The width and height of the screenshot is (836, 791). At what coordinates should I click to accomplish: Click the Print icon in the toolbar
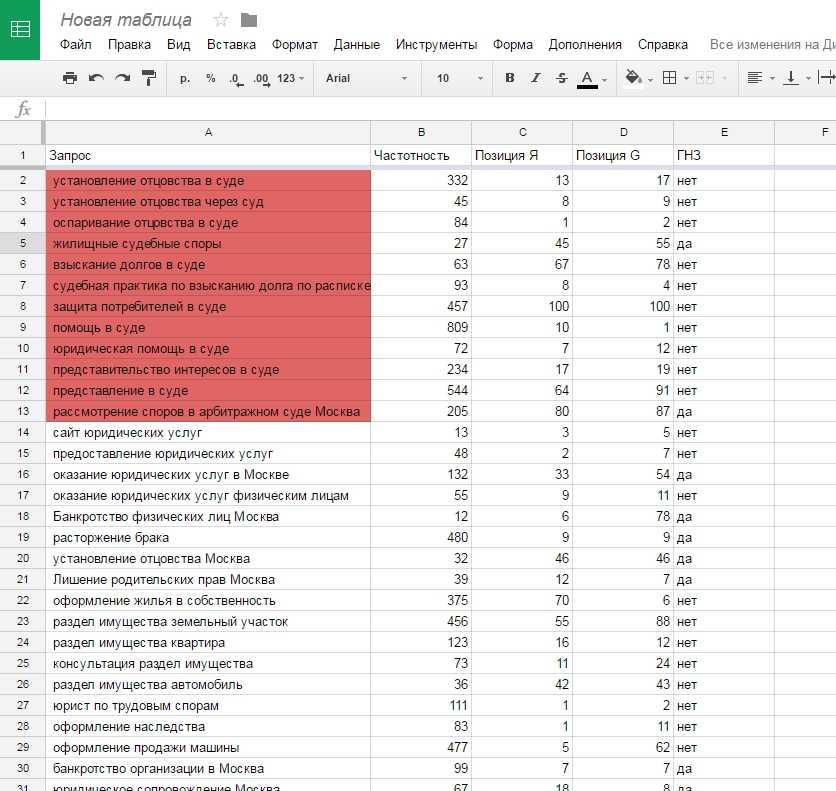coord(70,78)
